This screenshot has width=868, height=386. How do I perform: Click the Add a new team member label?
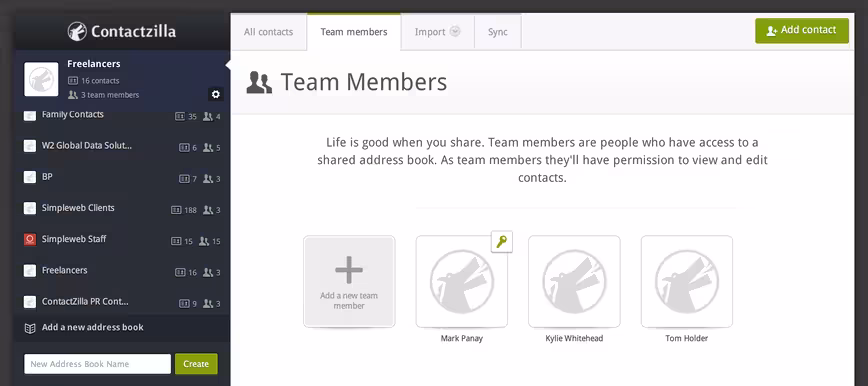tap(349, 301)
